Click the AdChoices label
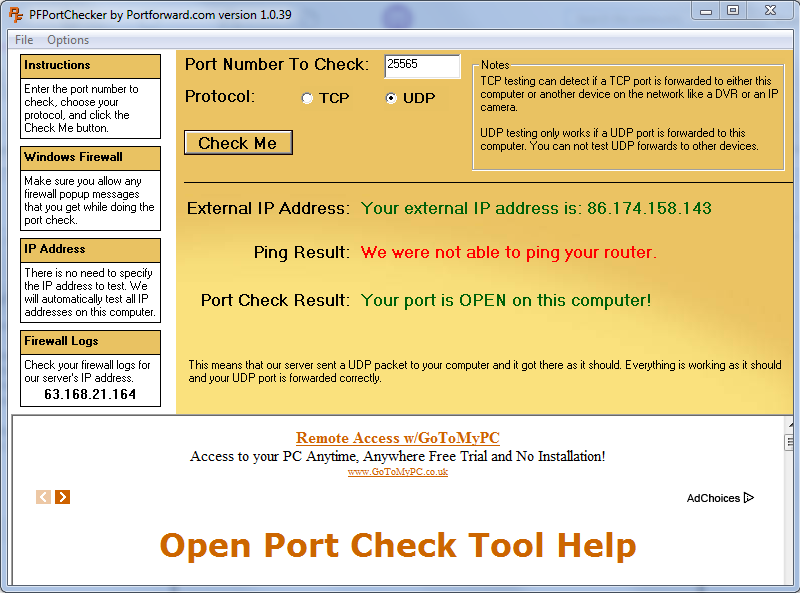The width and height of the screenshot is (800, 593). click(713, 498)
